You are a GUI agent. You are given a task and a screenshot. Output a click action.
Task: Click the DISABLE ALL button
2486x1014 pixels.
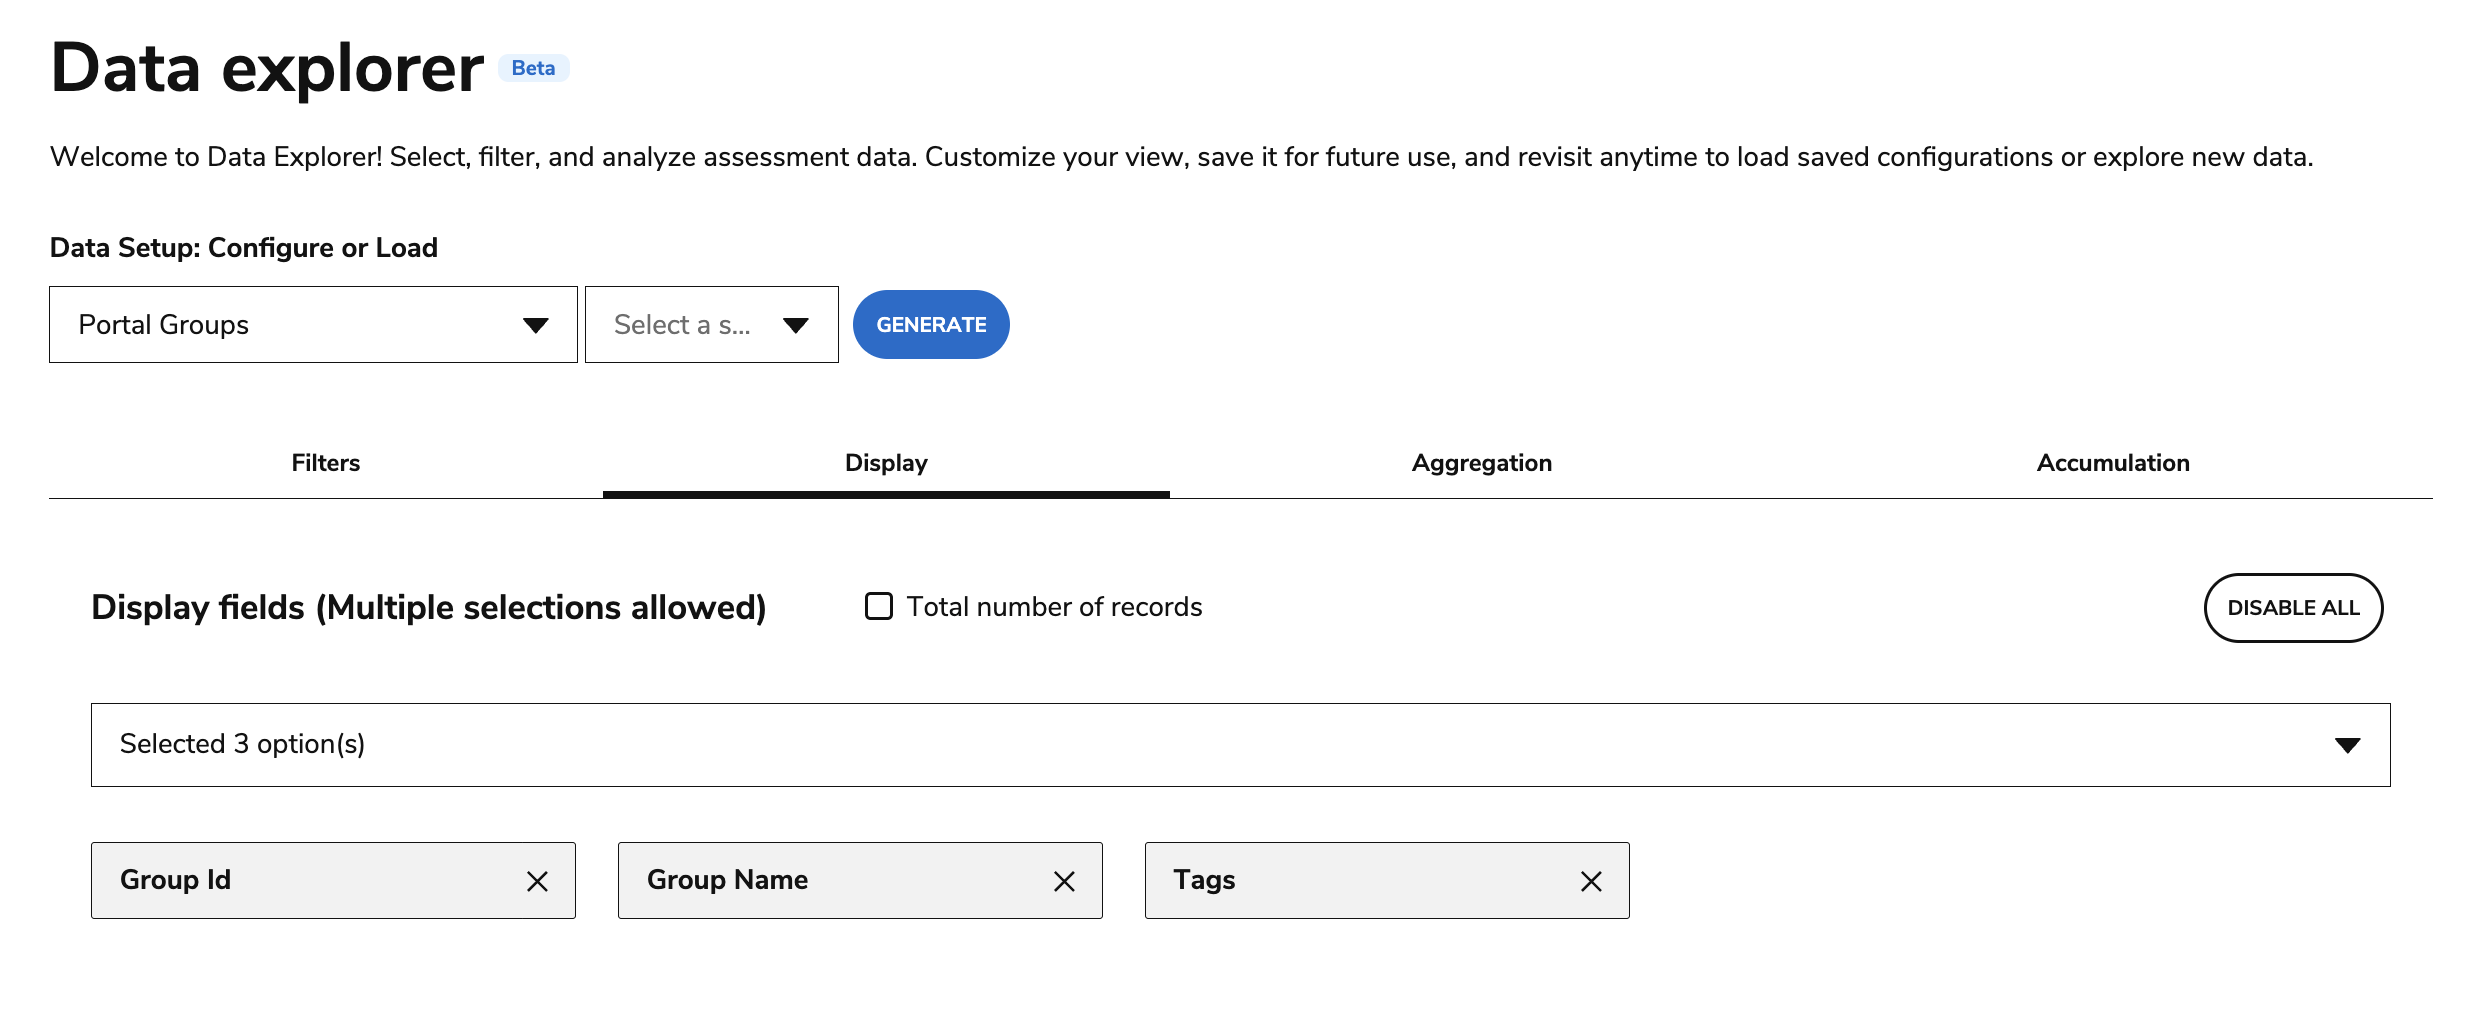pos(2293,608)
